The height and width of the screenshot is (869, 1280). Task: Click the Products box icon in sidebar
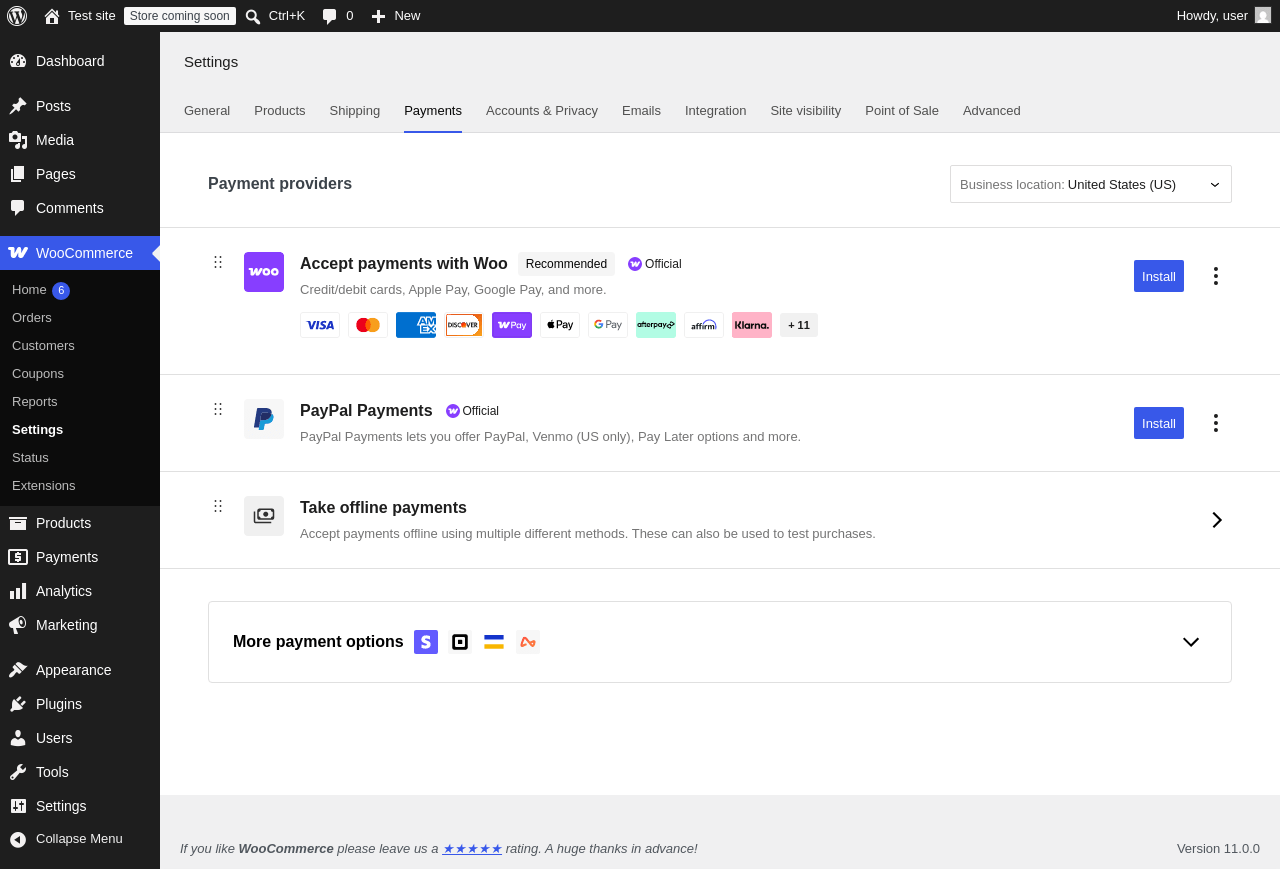(18, 523)
